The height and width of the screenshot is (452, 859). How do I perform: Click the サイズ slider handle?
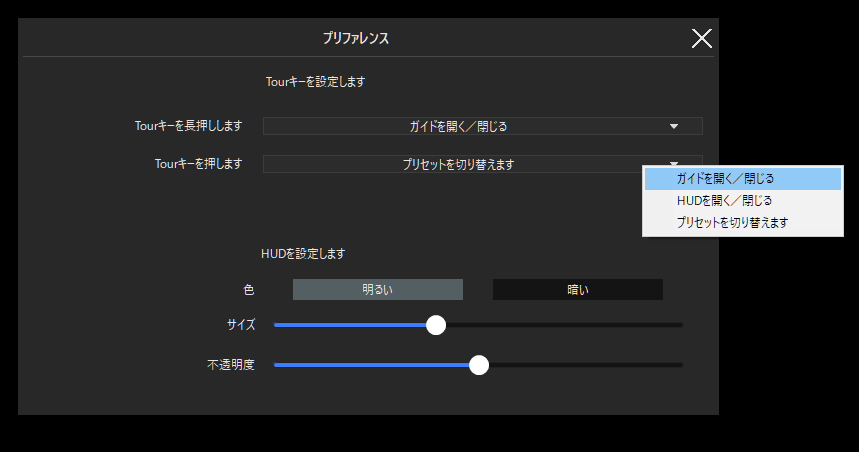[x=436, y=325]
